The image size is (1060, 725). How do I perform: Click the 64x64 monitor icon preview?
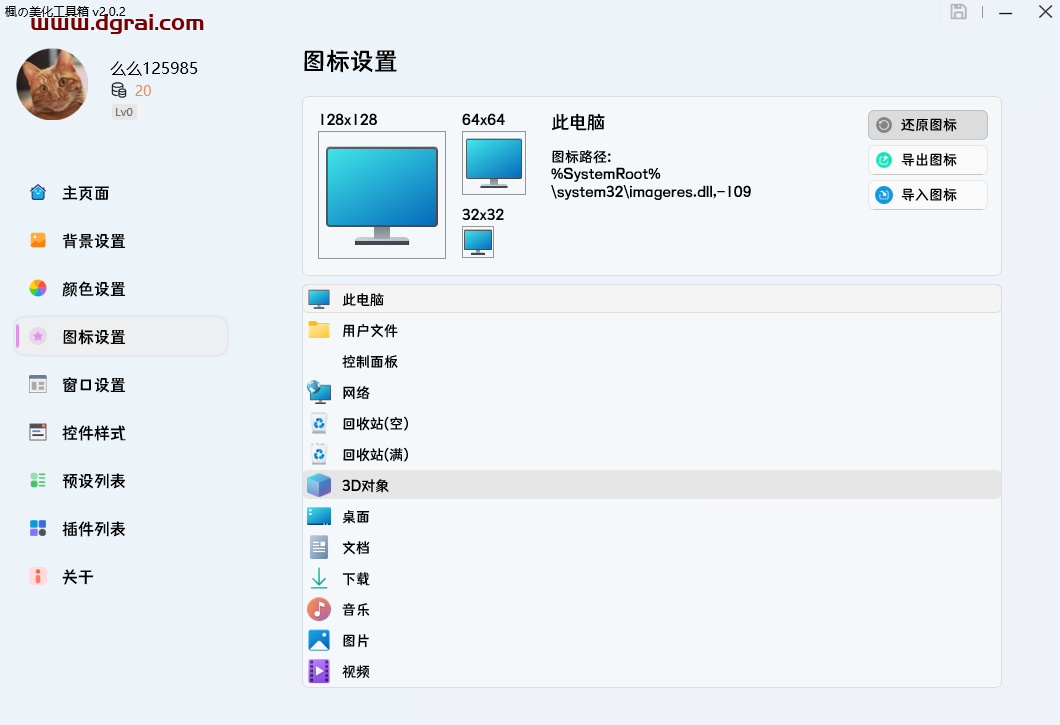coord(493,163)
